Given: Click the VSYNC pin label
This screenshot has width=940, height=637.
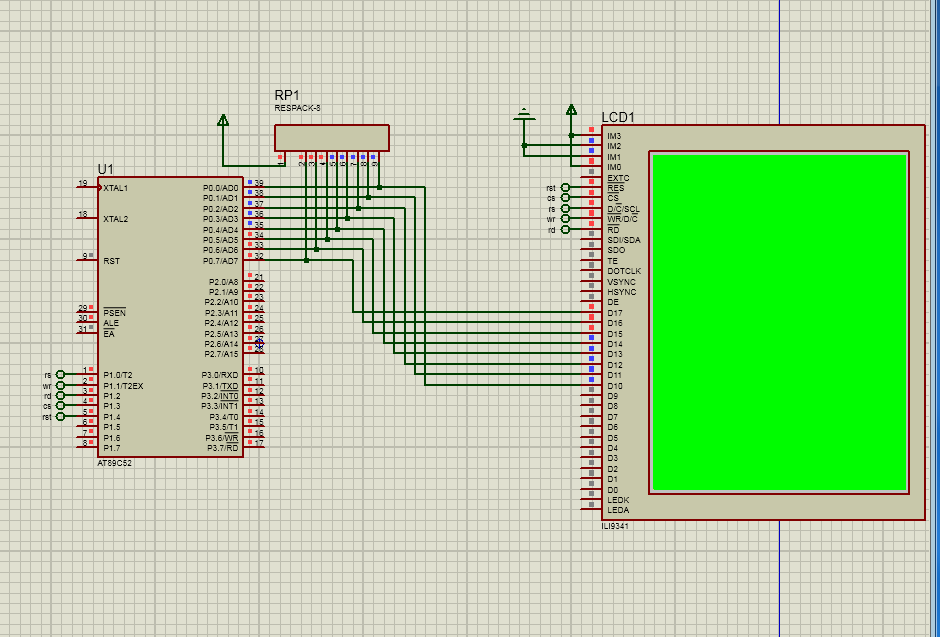Looking at the screenshot, I should (x=622, y=282).
